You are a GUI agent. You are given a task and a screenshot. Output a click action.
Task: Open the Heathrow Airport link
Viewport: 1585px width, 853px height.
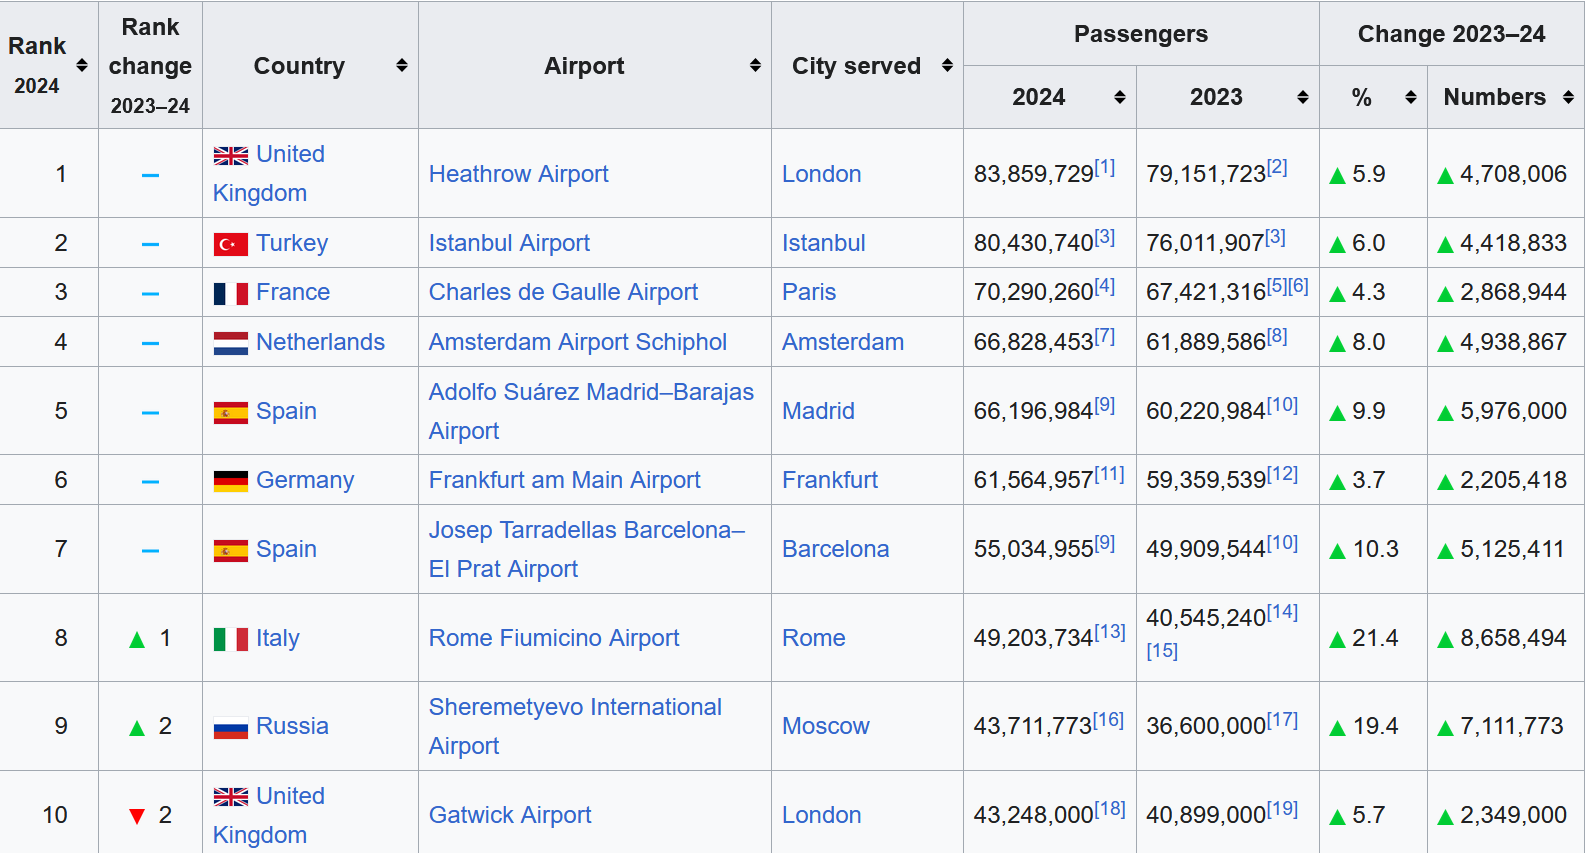[518, 174]
